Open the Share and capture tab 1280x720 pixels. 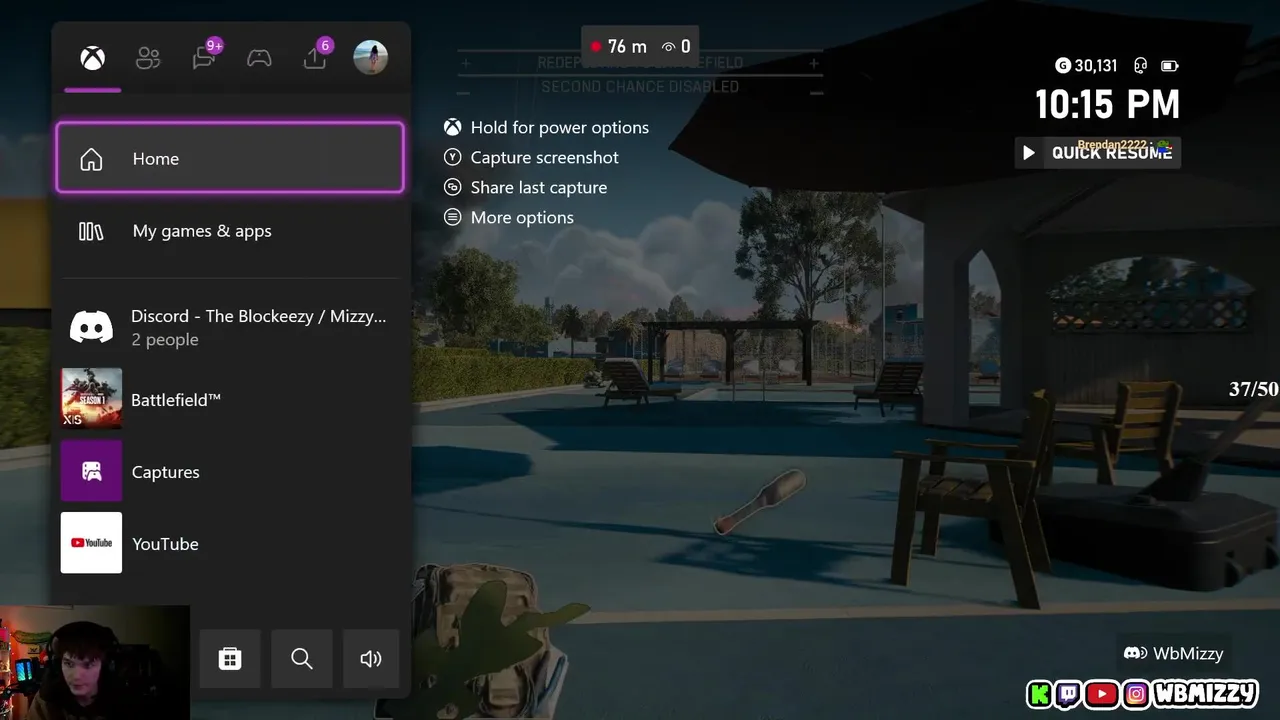tap(316, 56)
